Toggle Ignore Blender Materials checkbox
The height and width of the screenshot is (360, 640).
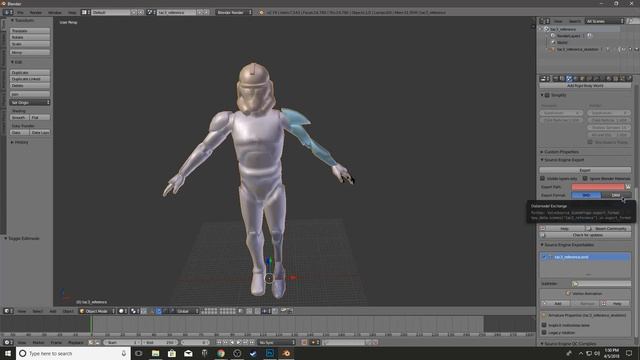click(x=585, y=179)
